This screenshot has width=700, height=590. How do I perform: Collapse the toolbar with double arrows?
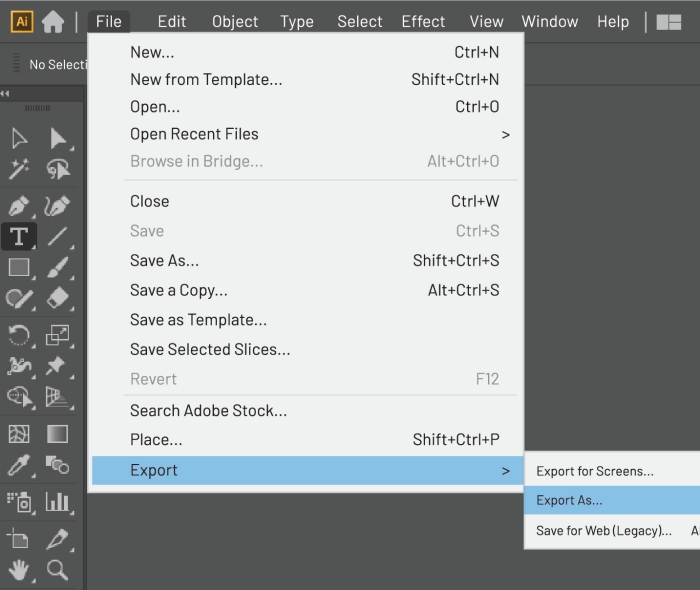(5, 93)
